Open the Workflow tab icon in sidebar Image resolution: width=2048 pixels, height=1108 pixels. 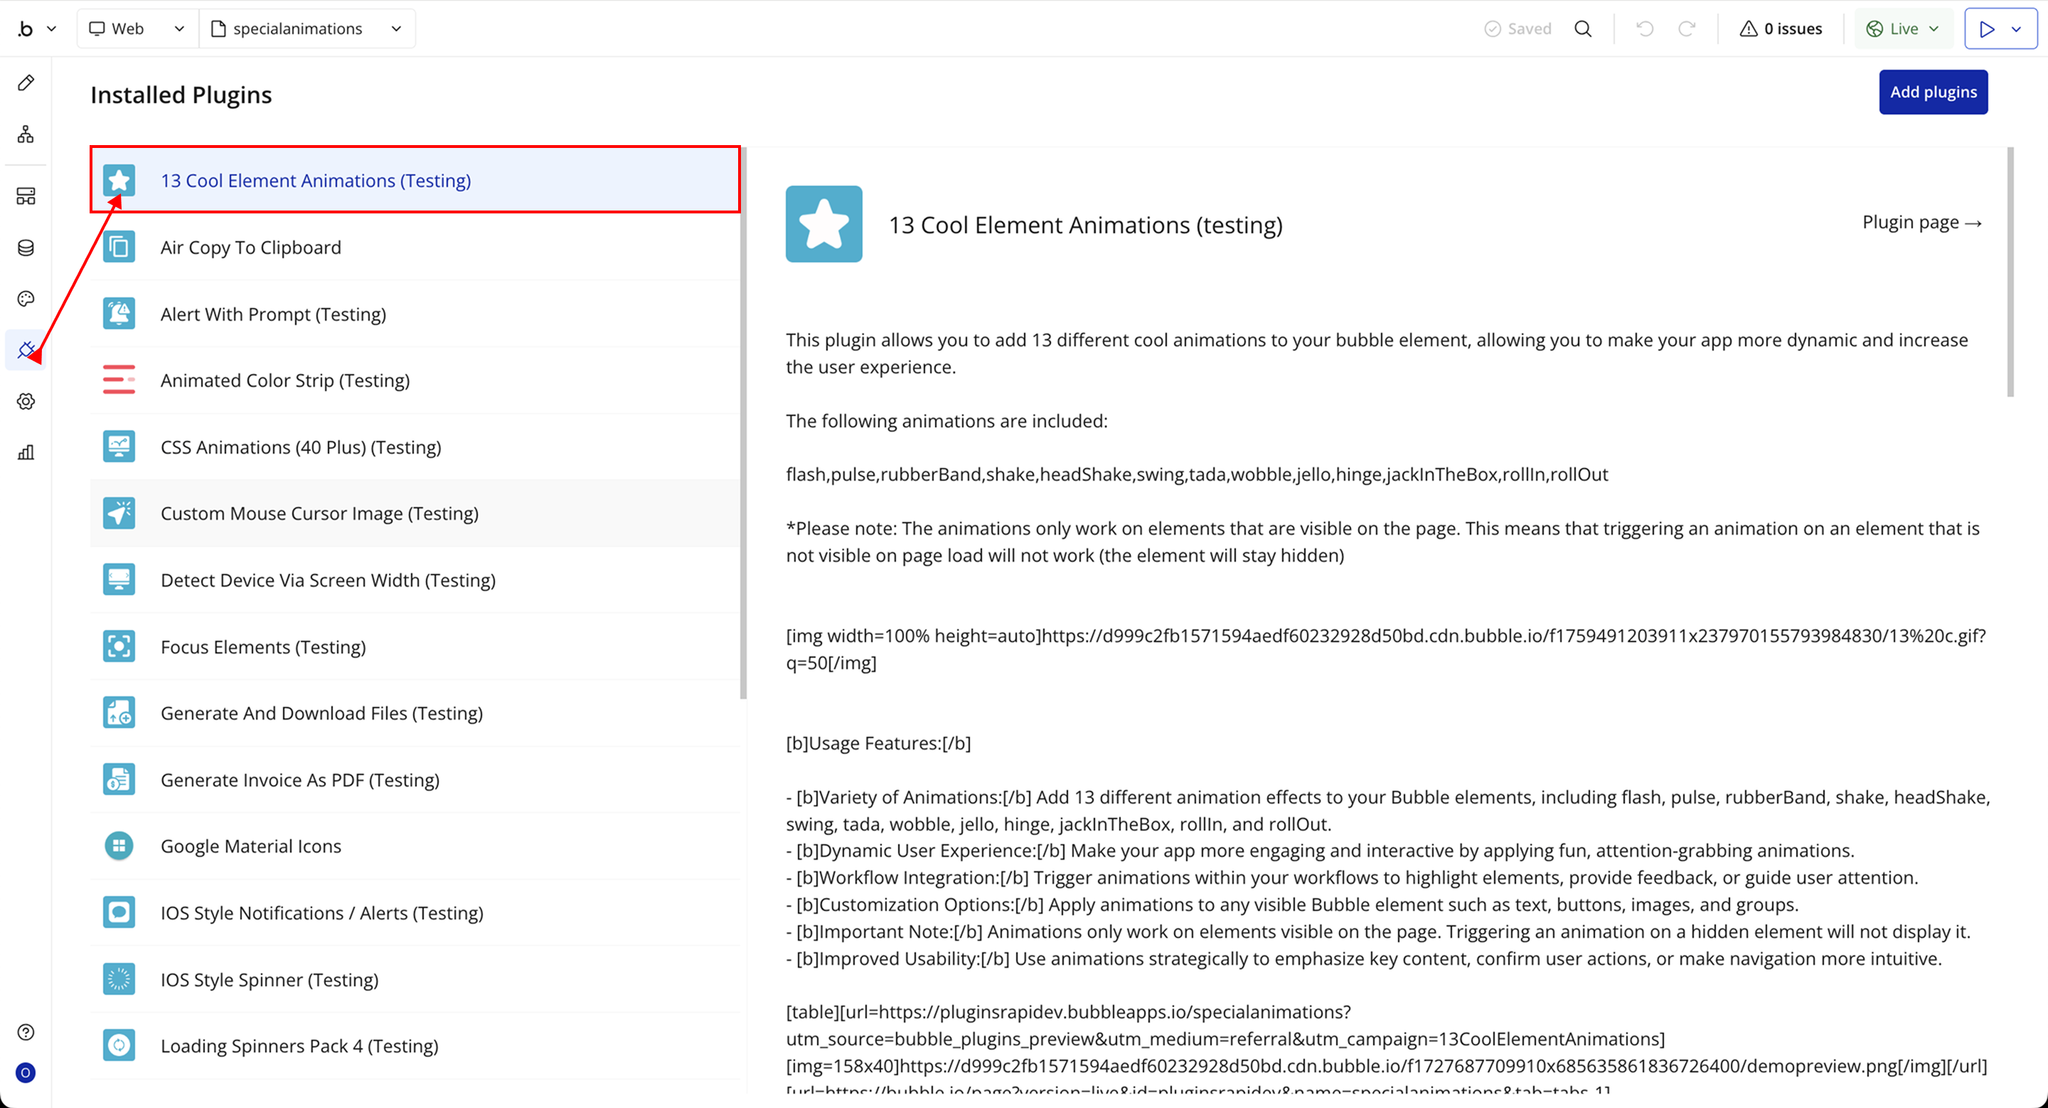click(26, 134)
